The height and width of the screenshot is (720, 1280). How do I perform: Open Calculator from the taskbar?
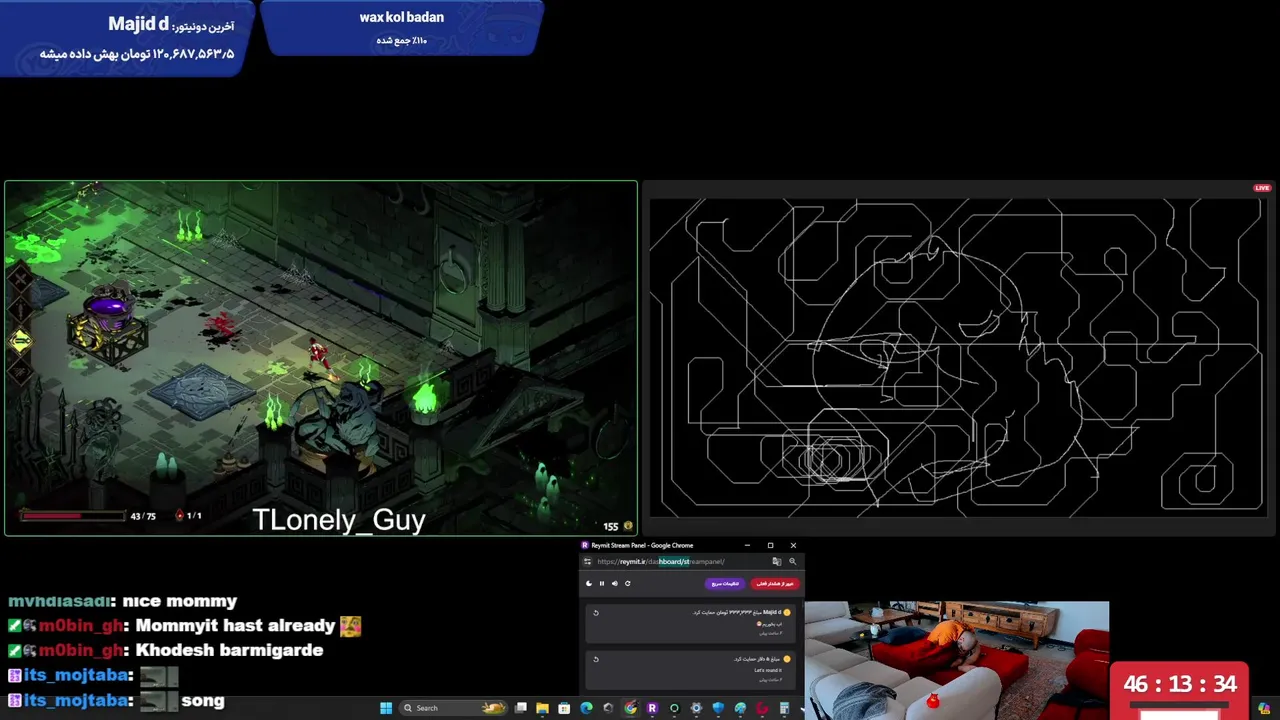pyautogui.click(x=784, y=708)
